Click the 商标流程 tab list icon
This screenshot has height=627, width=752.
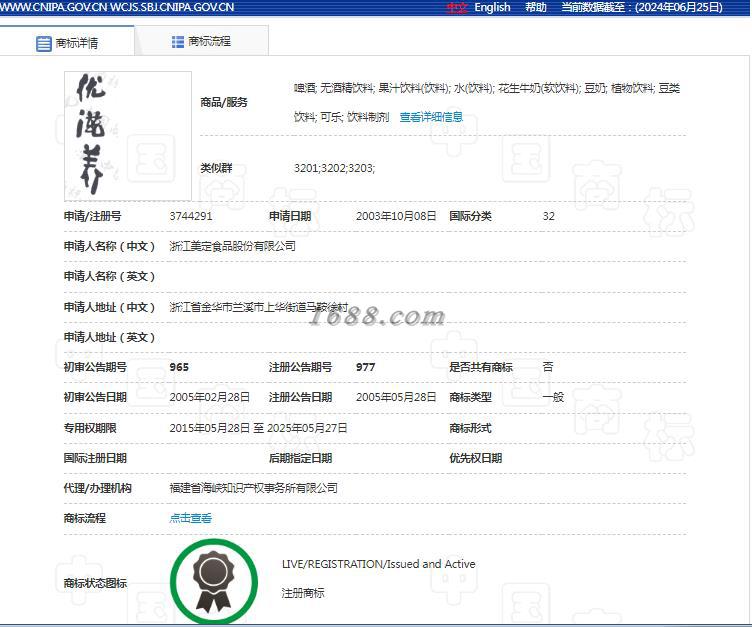[178, 42]
